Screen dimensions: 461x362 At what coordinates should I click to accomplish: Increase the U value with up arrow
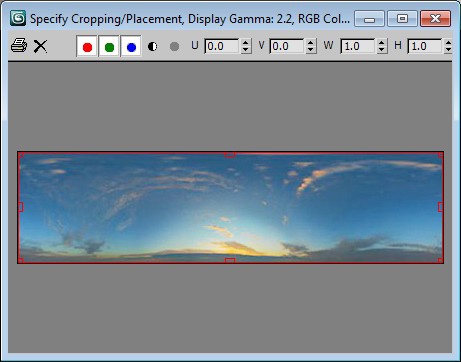[246, 43]
